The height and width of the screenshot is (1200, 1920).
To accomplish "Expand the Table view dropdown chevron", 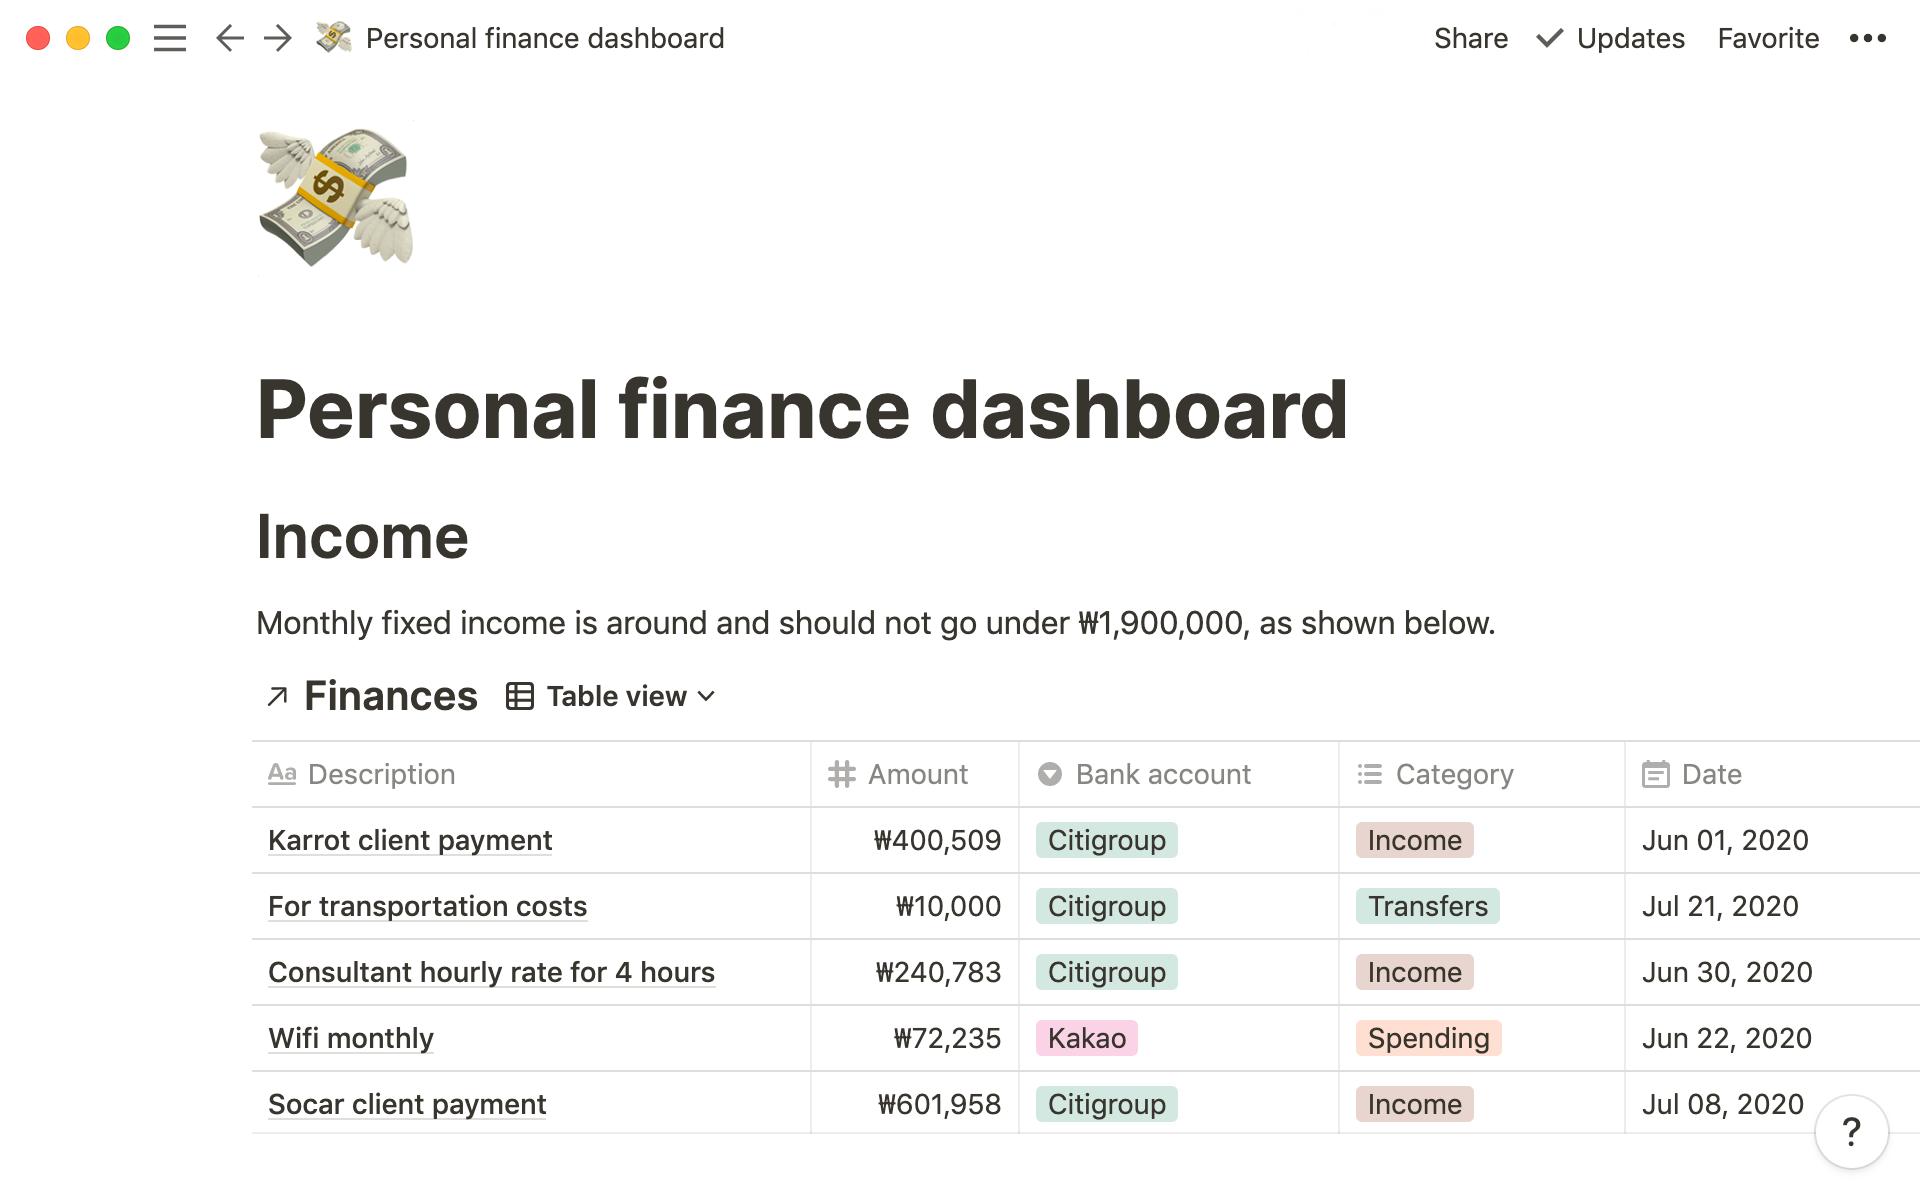I will pos(706,696).
